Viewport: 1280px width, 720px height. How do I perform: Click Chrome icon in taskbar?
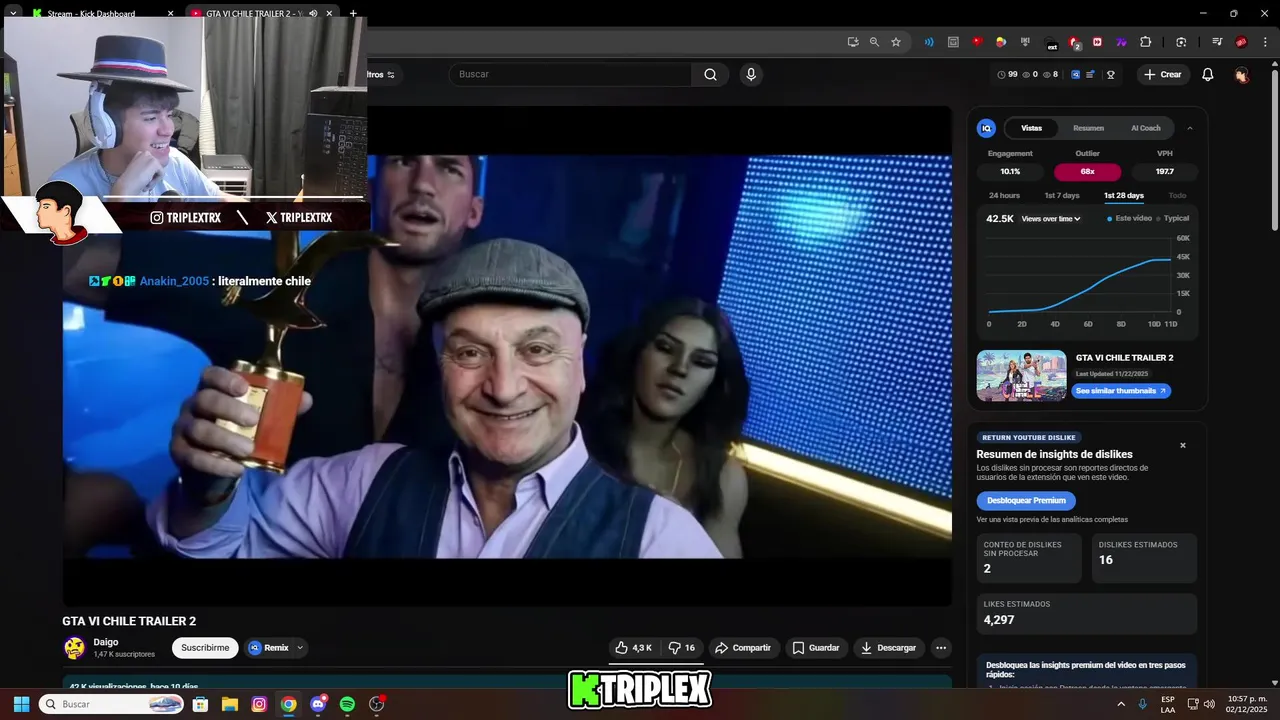point(288,704)
